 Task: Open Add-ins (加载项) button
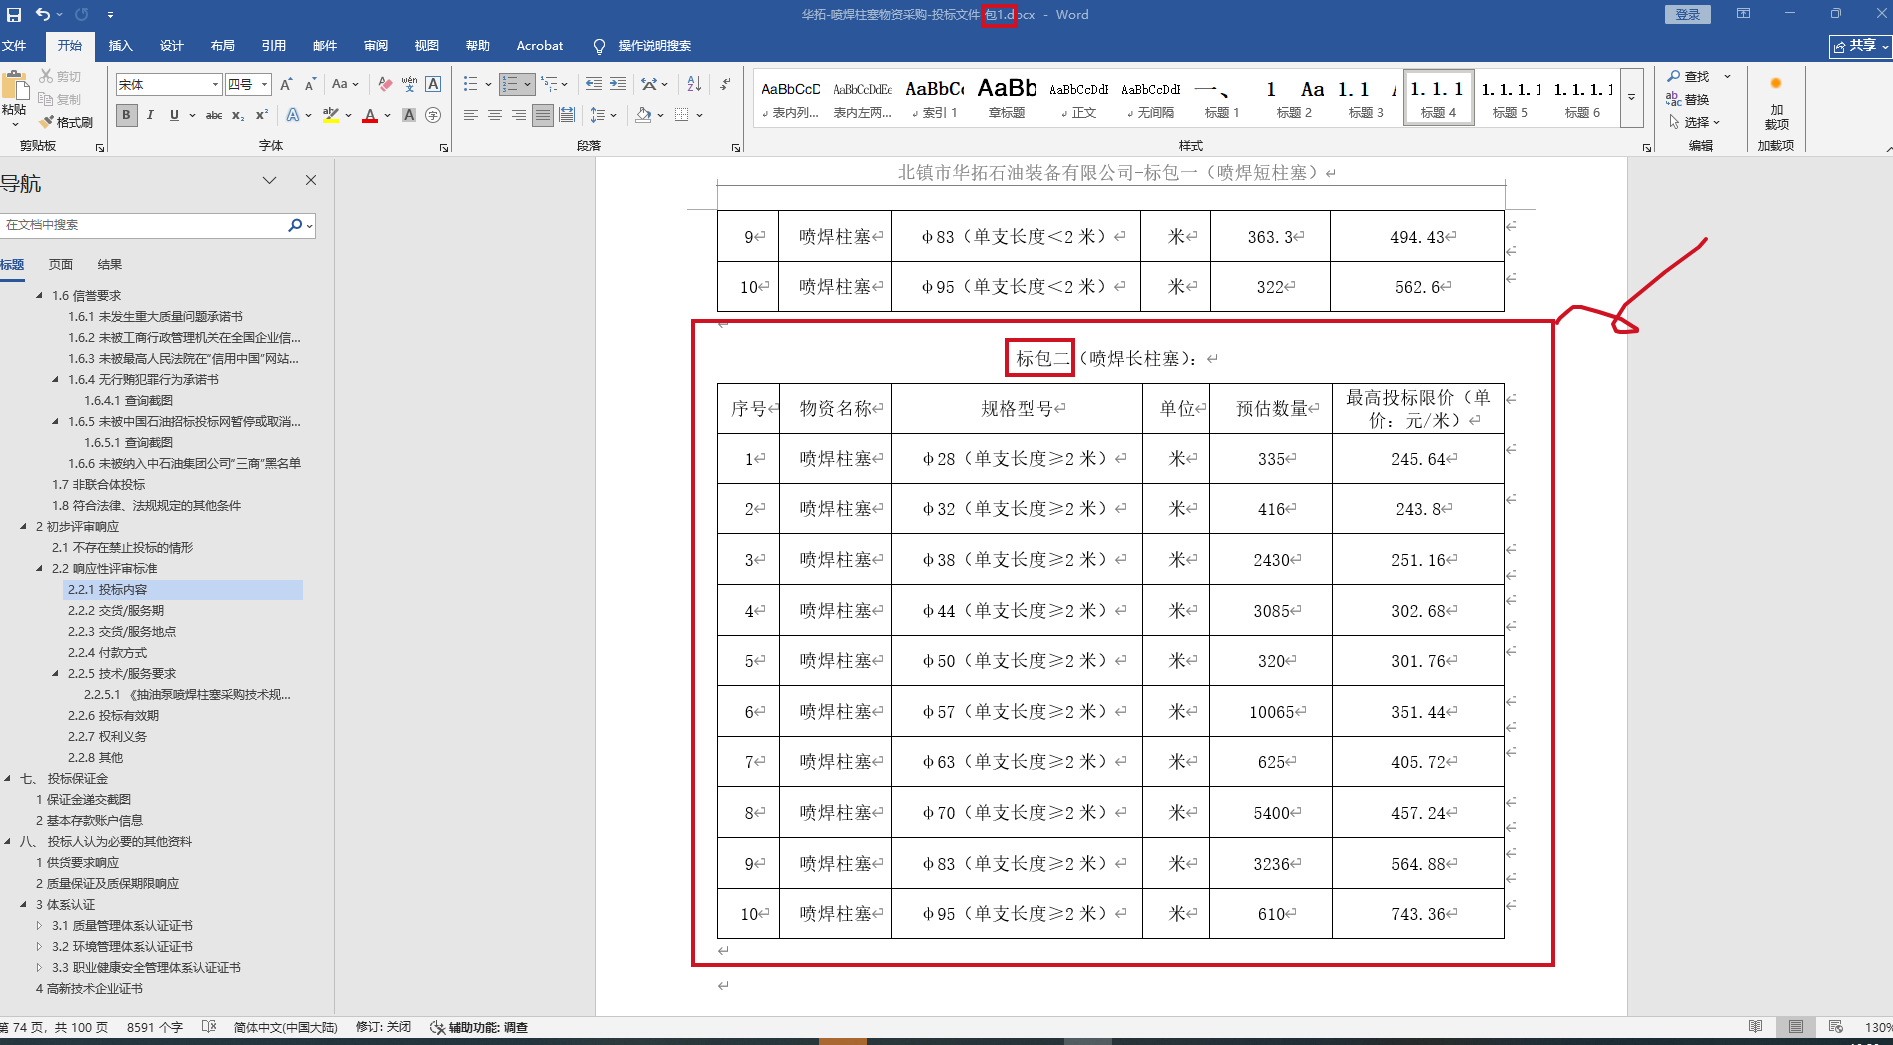click(x=1776, y=103)
